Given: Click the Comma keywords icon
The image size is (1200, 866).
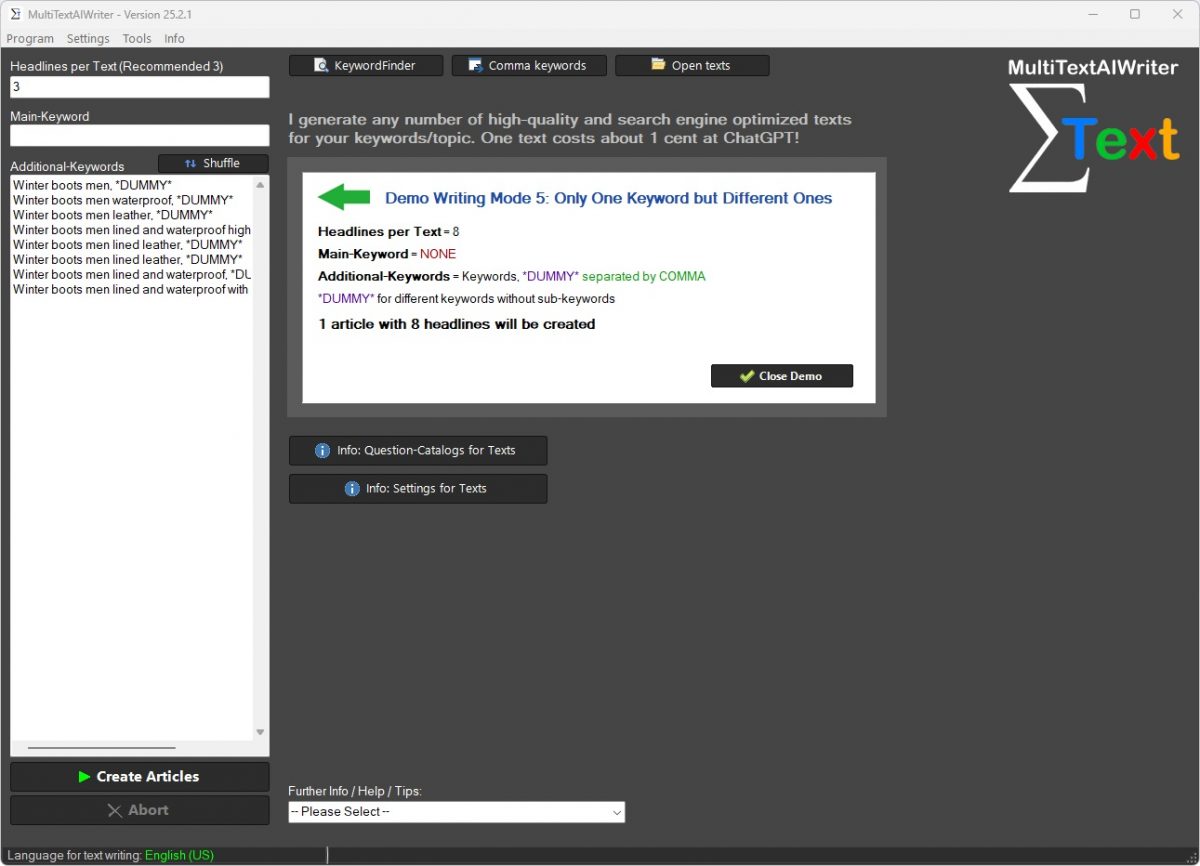Looking at the screenshot, I should [475, 66].
